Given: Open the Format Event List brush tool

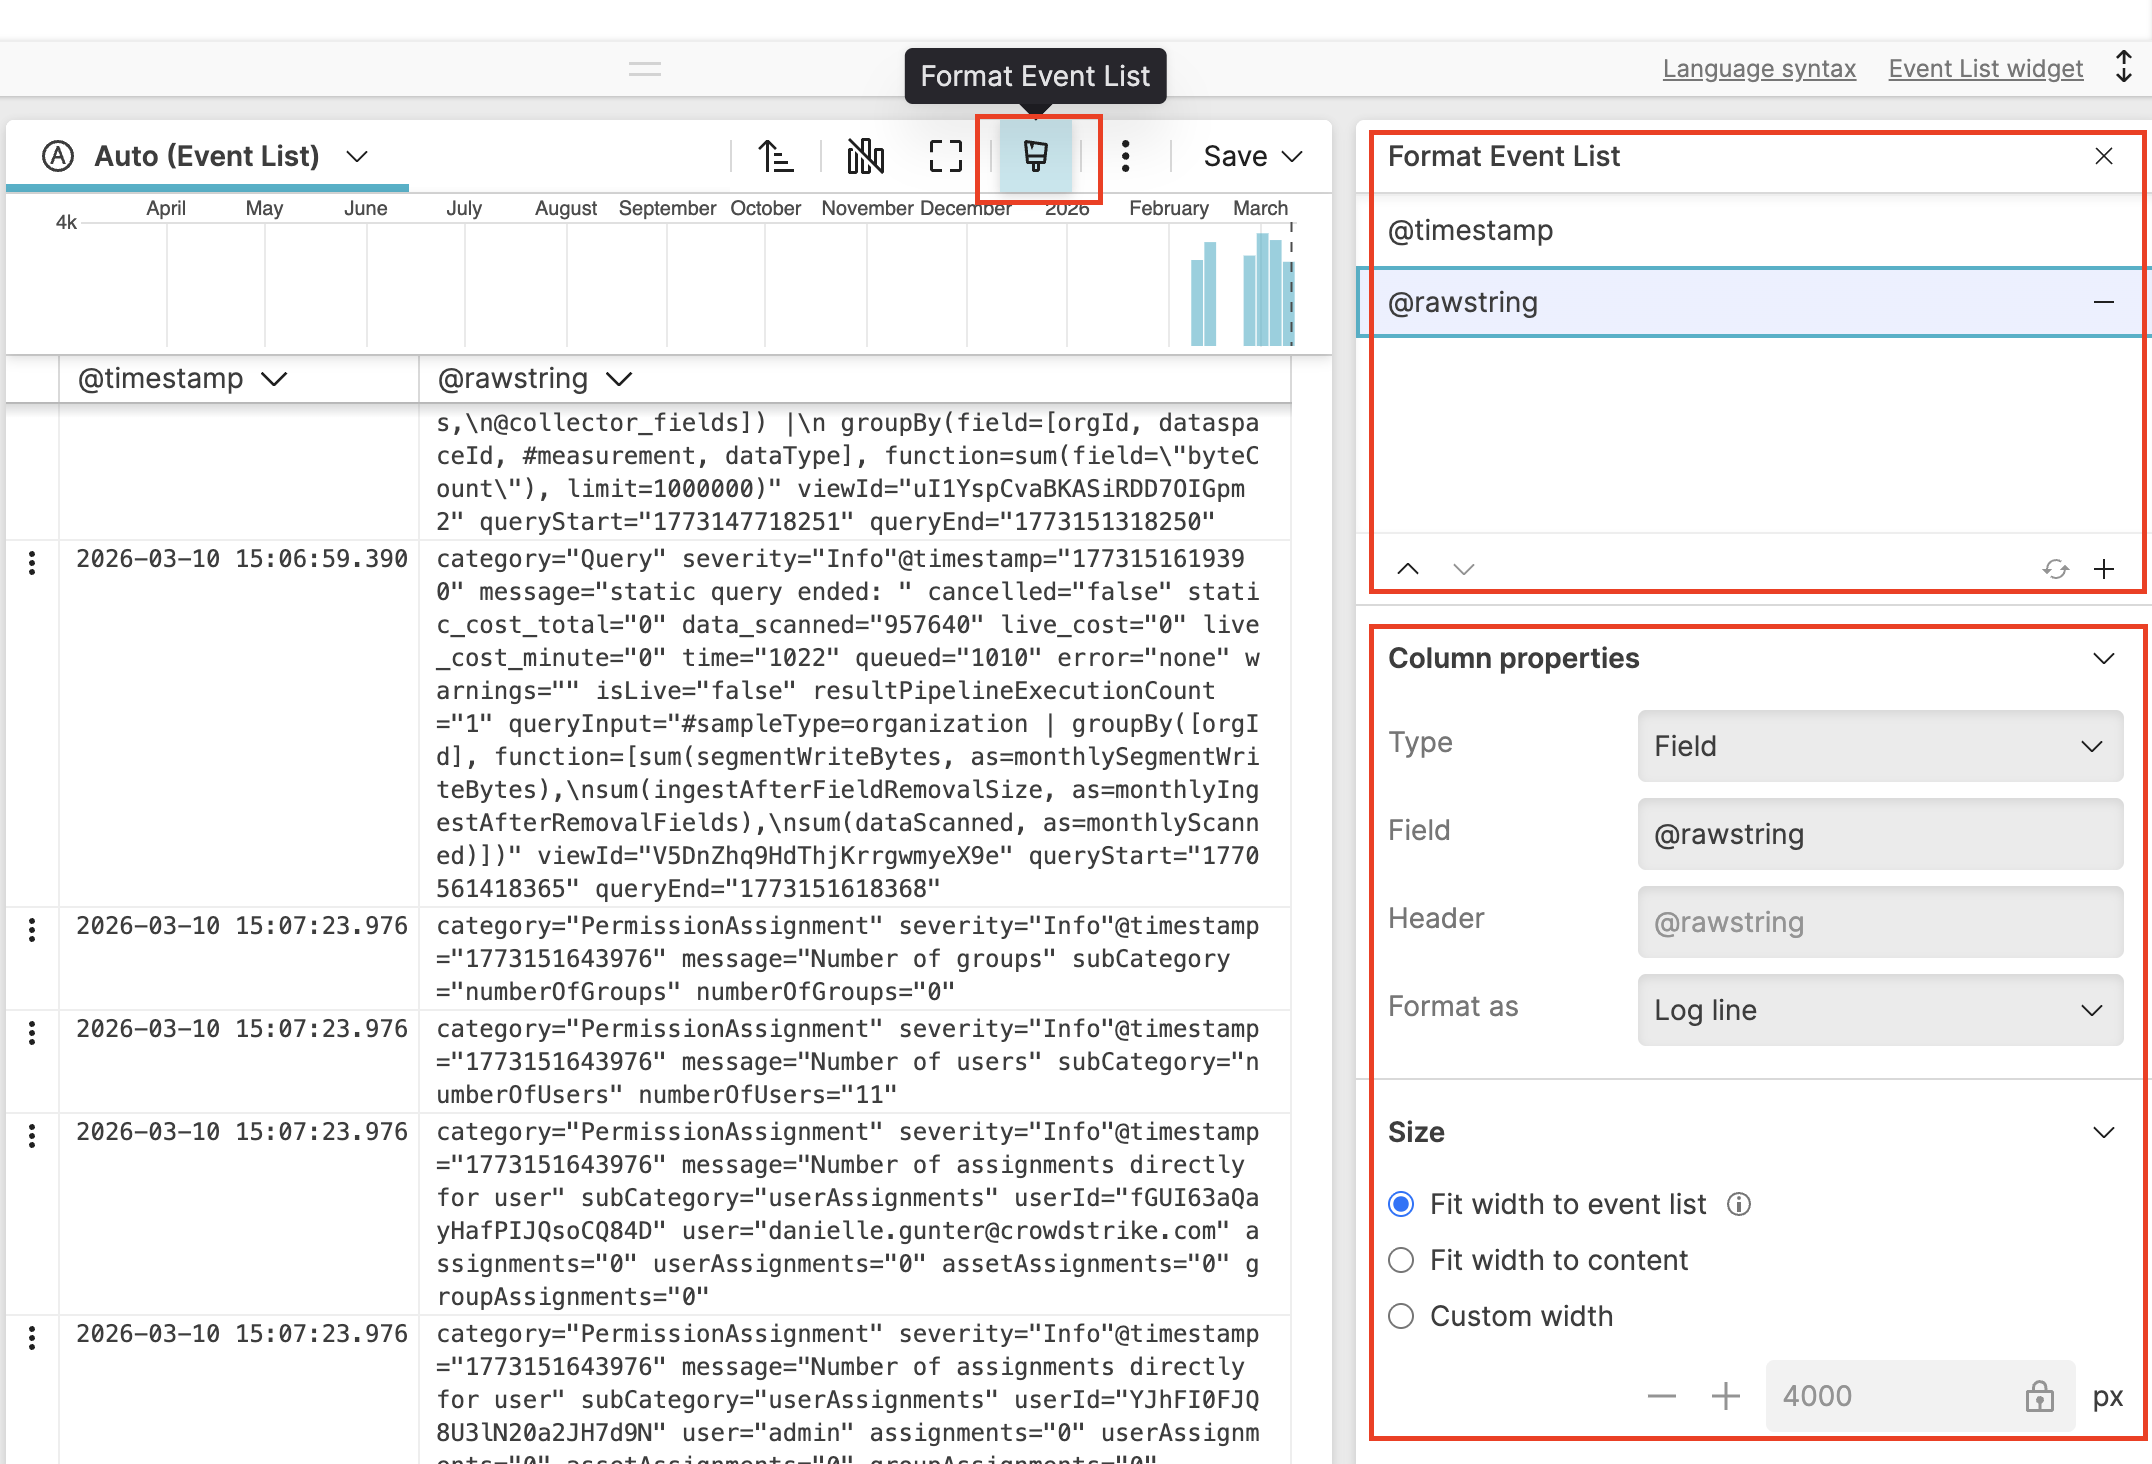Looking at the screenshot, I should point(1036,156).
